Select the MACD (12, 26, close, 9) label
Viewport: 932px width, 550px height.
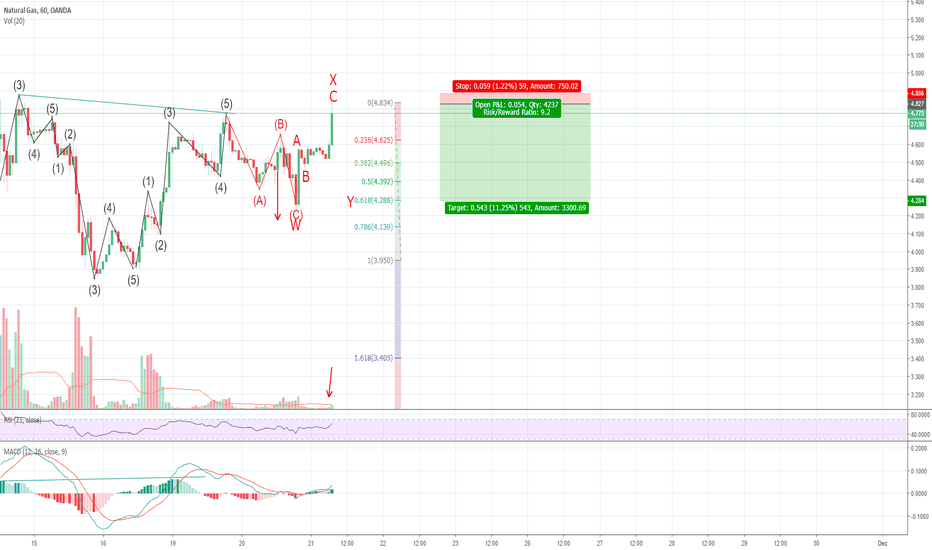(x=35, y=452)
